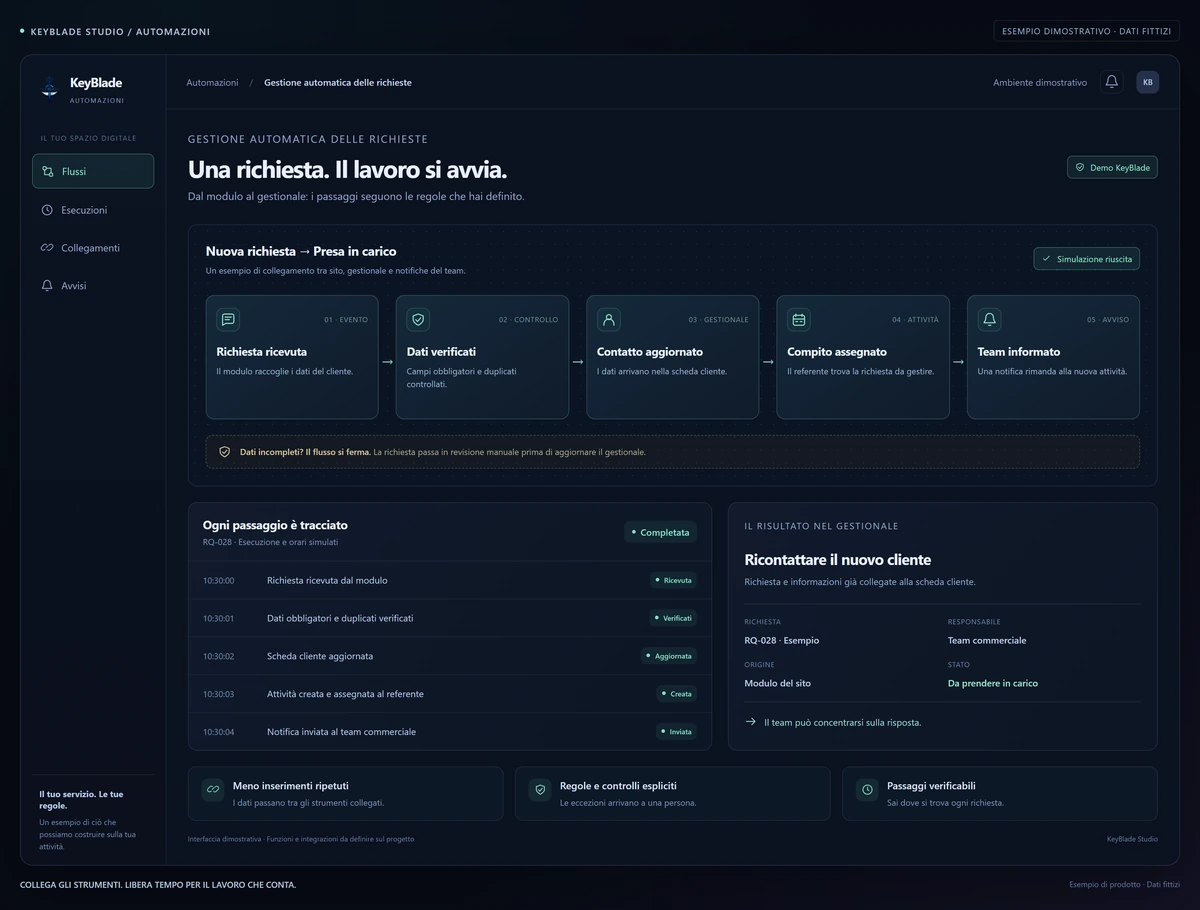This screenshot has height=910, width=1200.
Task: Click the Aggiornata status tag
Action: click(669, 656)
